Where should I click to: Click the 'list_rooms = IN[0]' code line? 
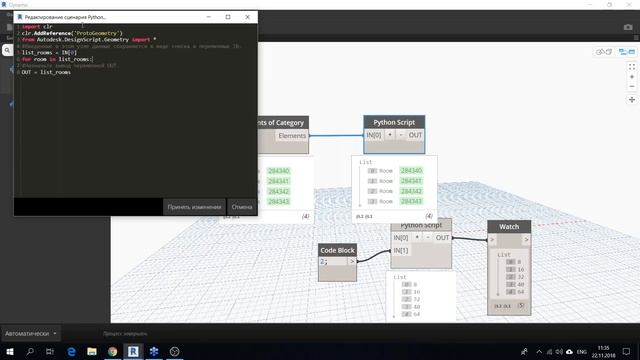click(49, 53)
